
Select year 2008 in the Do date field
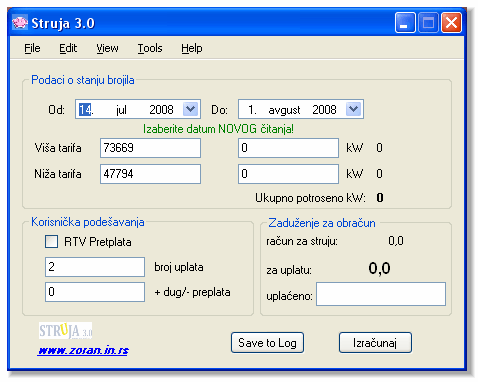point(324,110)
